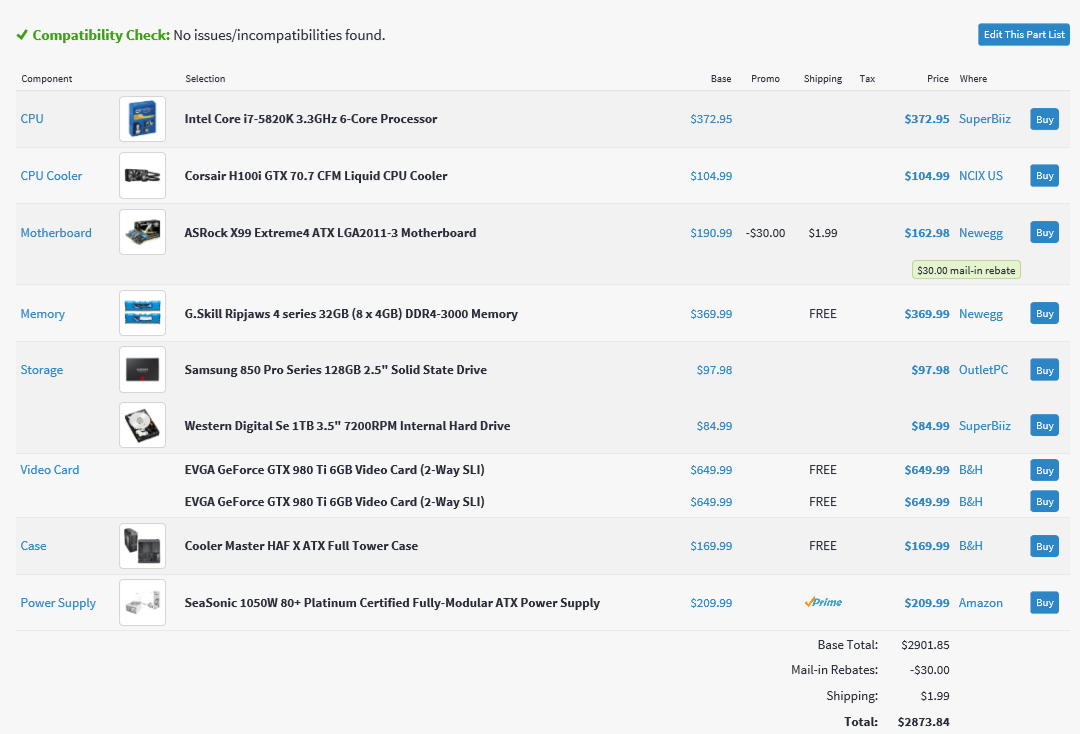The image size is (1080, 734).
Task: Click the SeaSonic power supply thumbnail
Action: [142, 603]
